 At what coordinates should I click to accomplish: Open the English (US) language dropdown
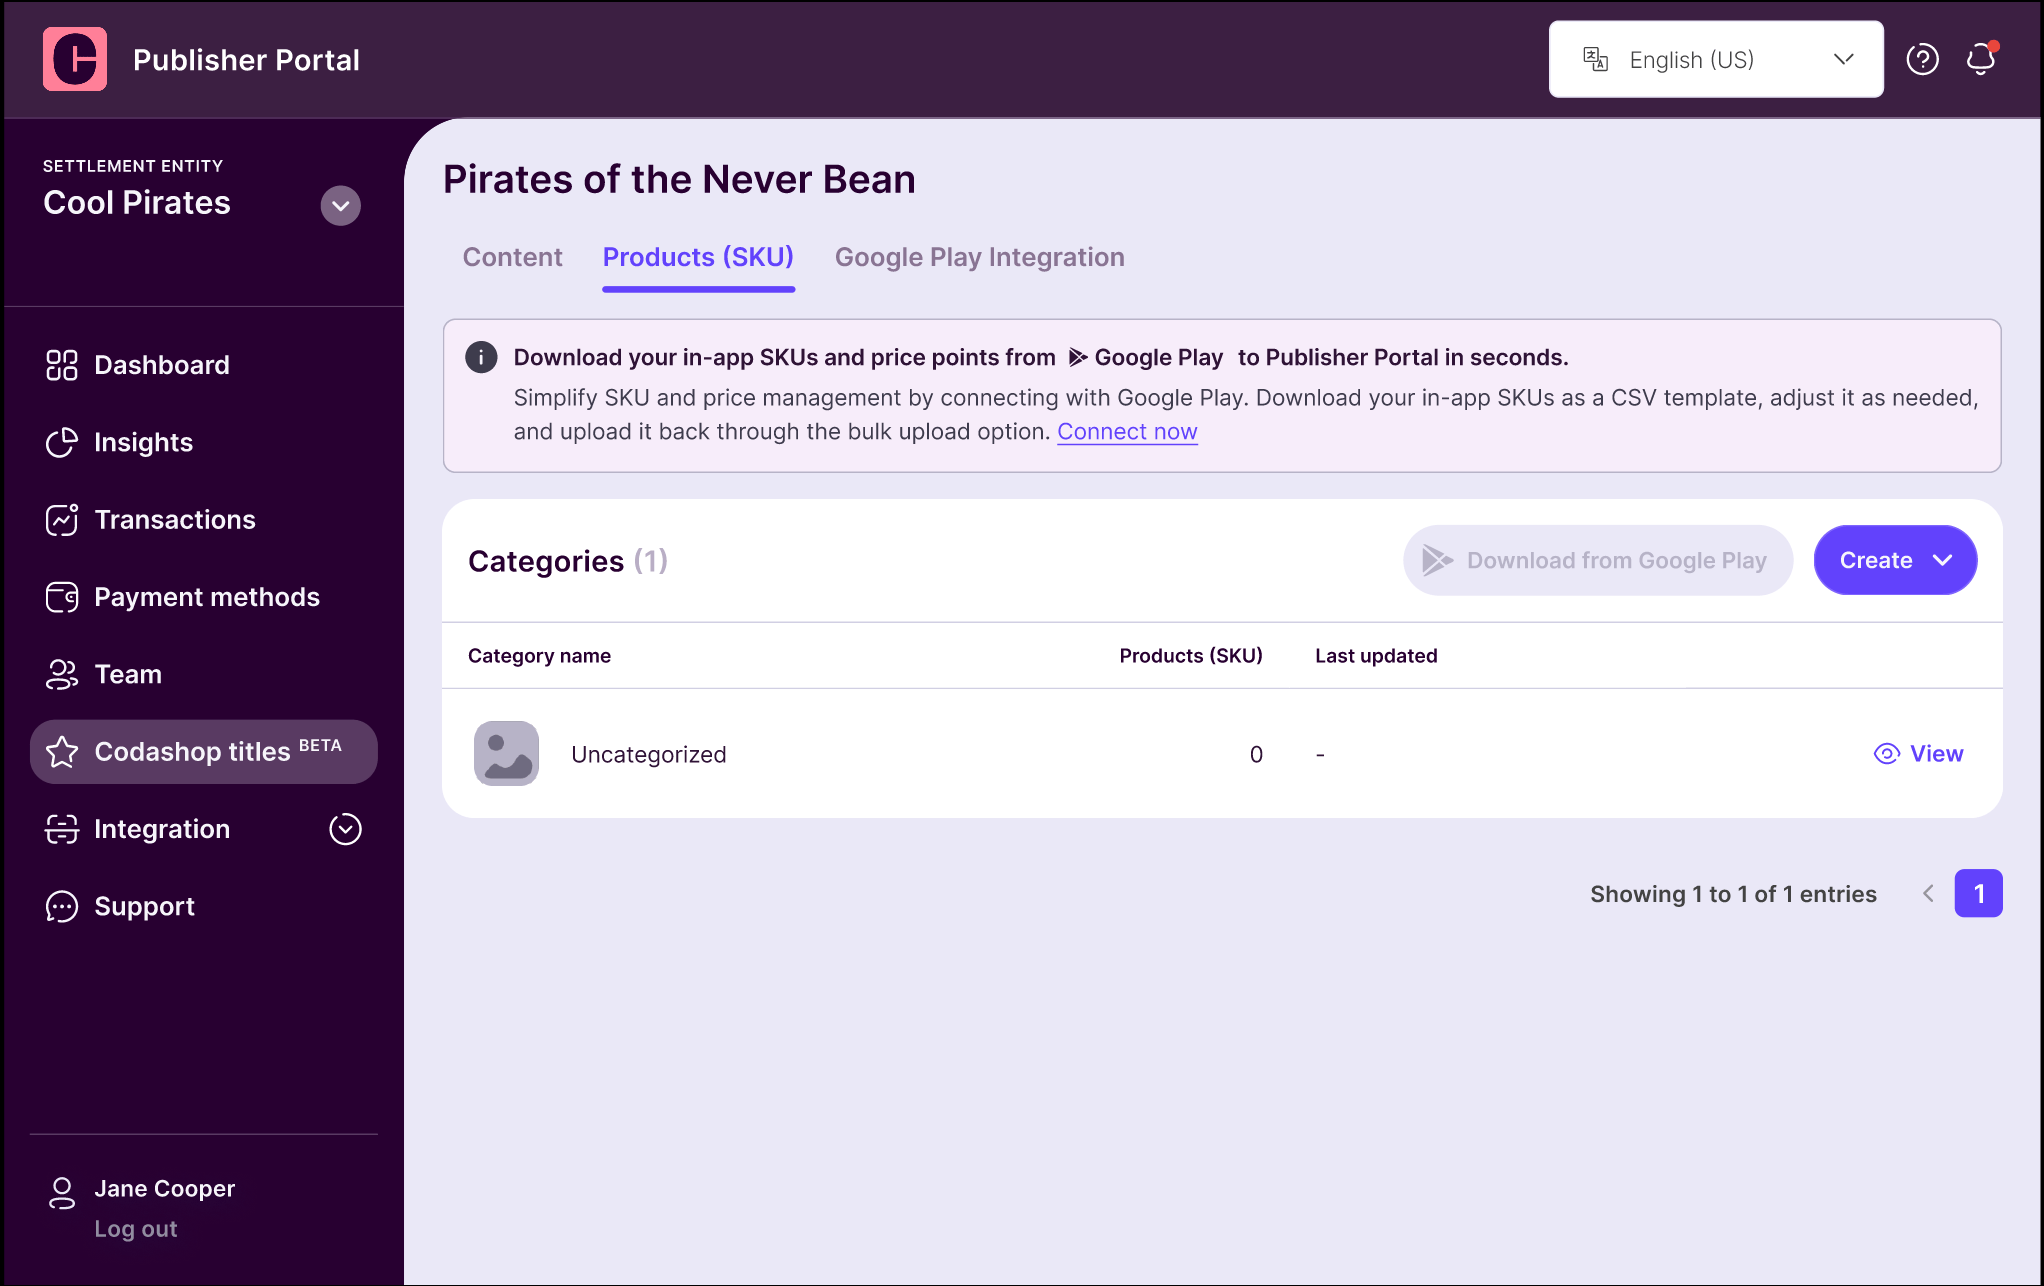[1716, 60]
